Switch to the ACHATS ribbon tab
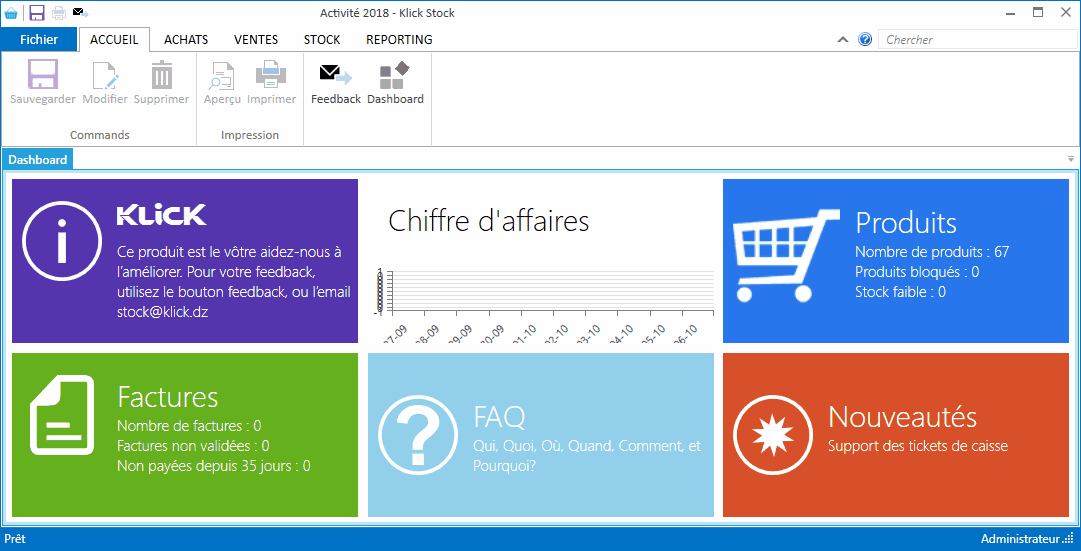Screen dimensions: 1081x551 pos(186,40)
